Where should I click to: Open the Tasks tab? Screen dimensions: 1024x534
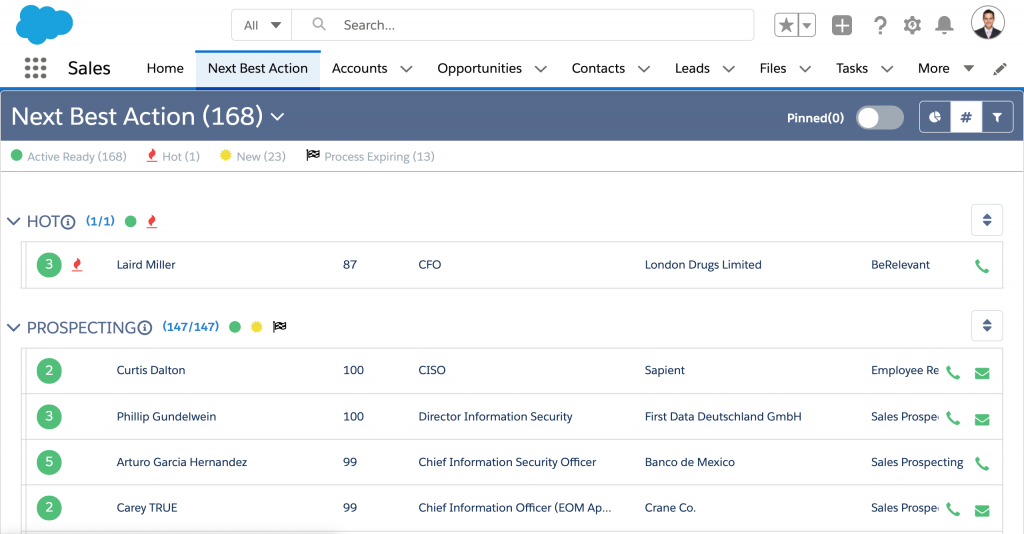pos(852,69)
